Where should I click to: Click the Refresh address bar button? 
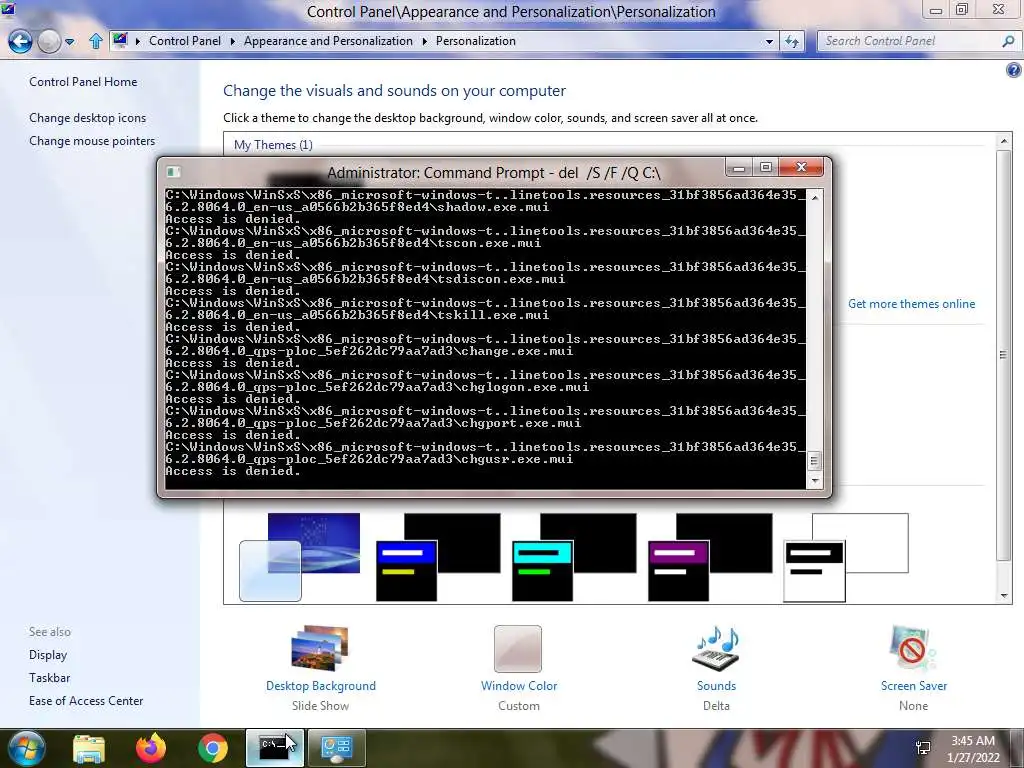[x=792, y=41]
